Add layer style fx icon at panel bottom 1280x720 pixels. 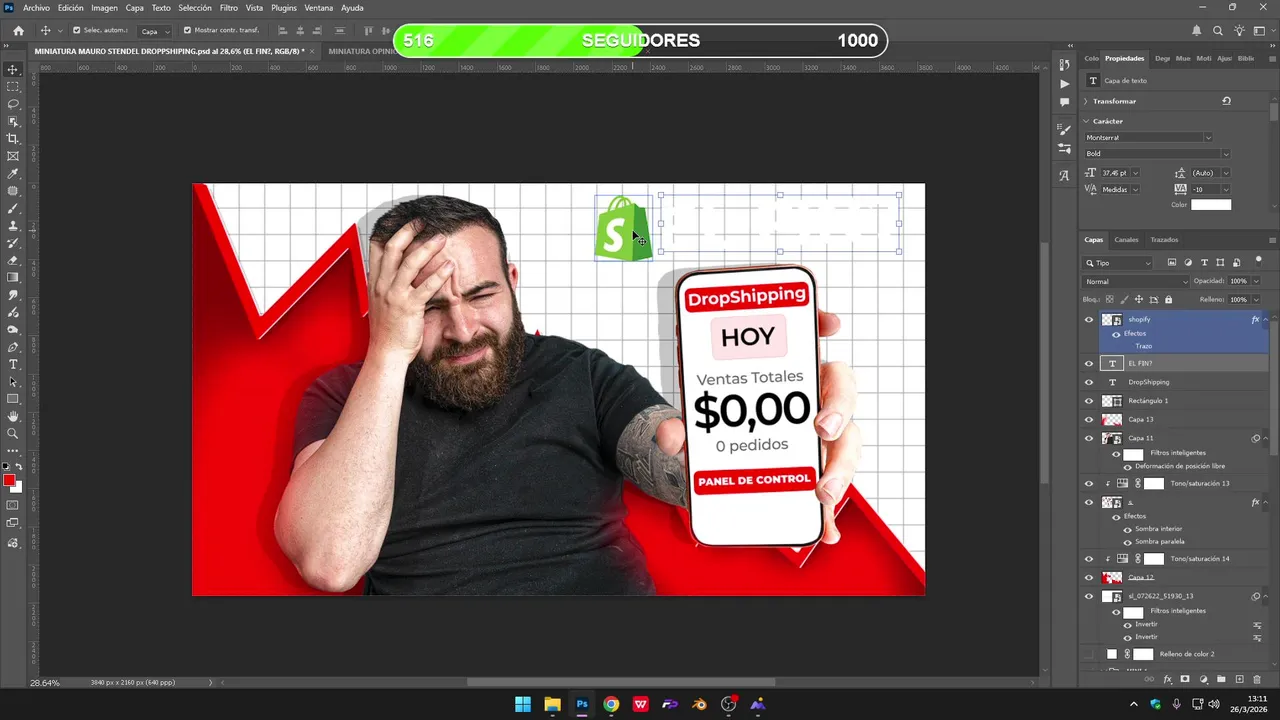1167,680
